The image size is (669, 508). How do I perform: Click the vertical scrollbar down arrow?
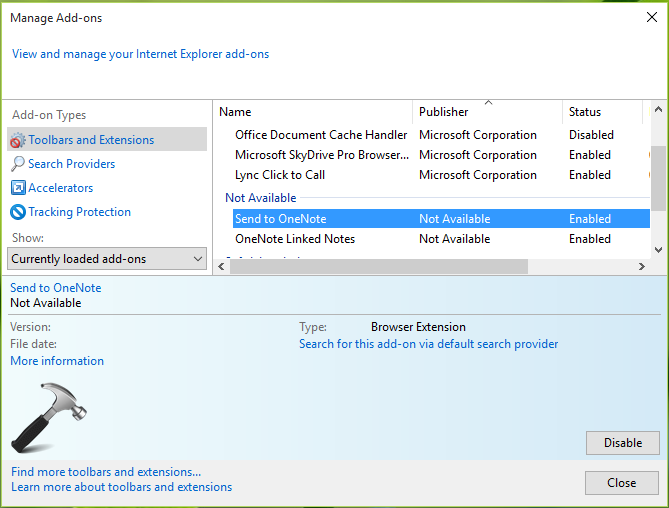pyautogui.click(x=658, y=250)
